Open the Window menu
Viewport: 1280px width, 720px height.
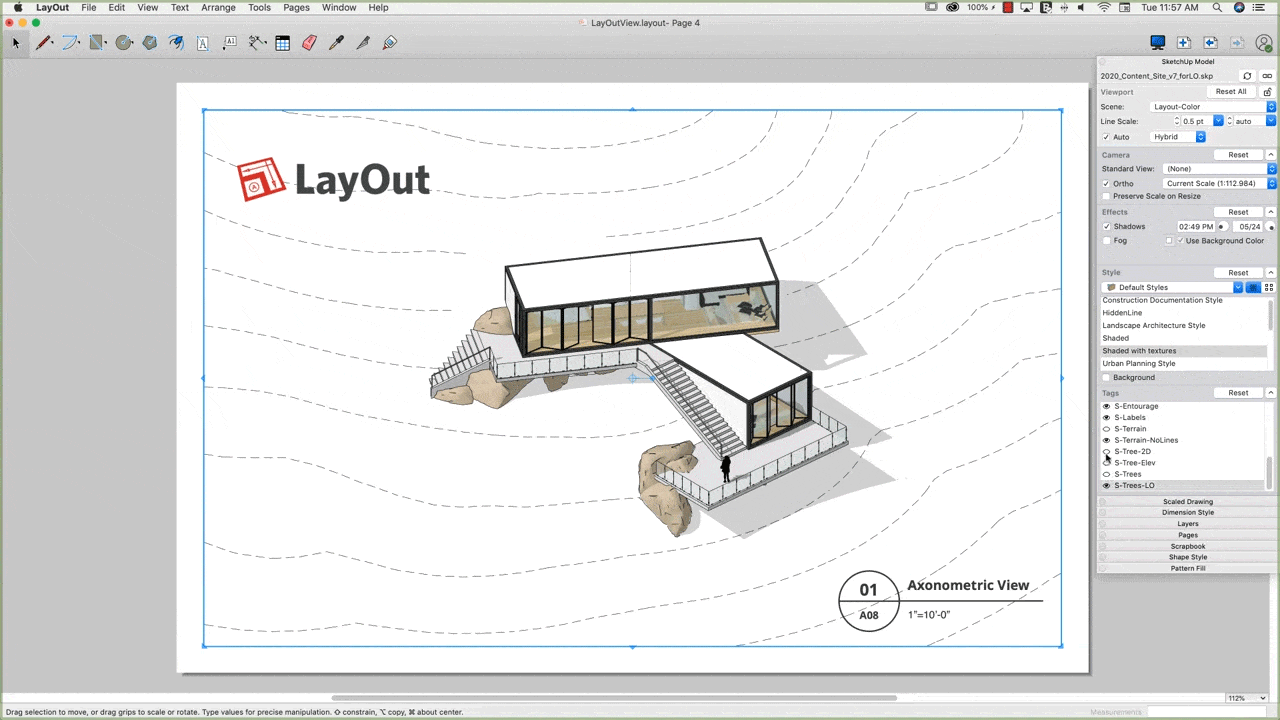pyautogui.click(x=339, y=7)
